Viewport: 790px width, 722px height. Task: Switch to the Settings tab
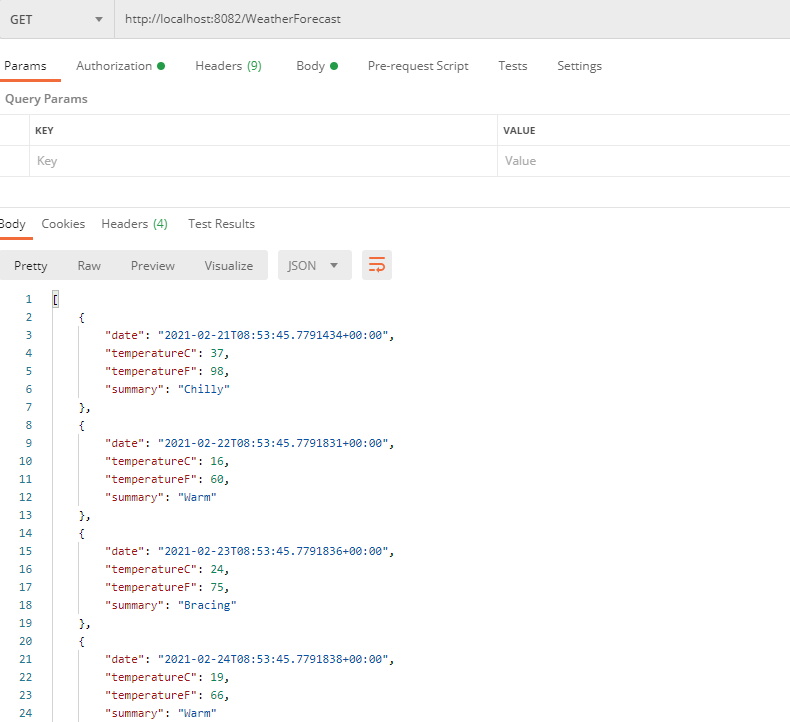[x=580, y=66]
